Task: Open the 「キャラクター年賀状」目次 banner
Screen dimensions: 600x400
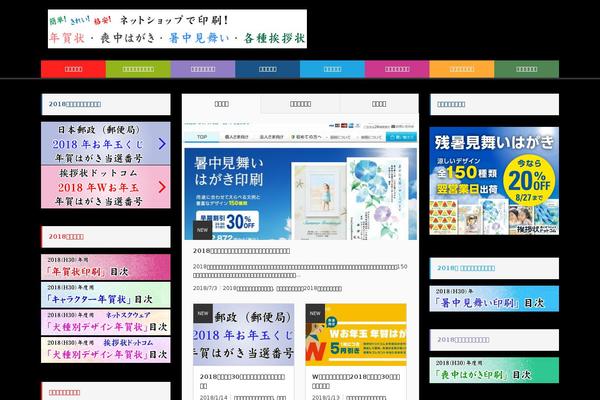Action: click(106, 295)
